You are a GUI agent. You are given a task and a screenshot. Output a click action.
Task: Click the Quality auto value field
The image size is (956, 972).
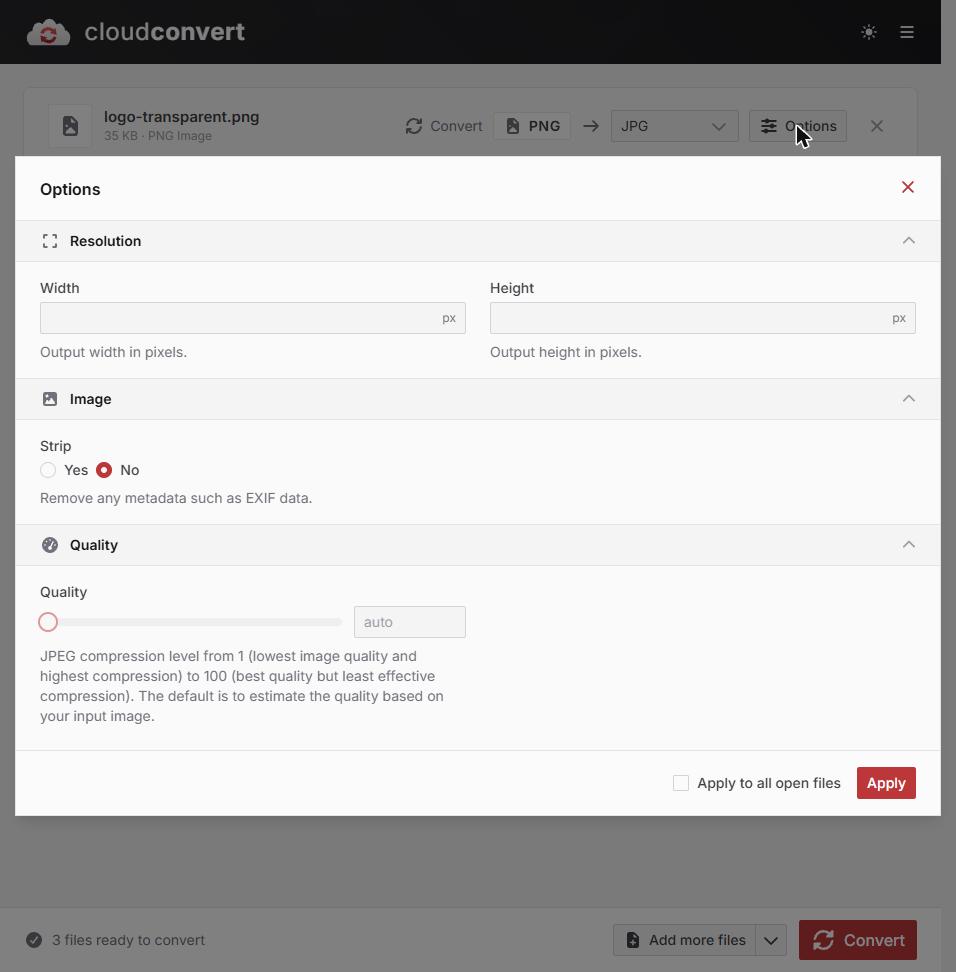[409, 622]
